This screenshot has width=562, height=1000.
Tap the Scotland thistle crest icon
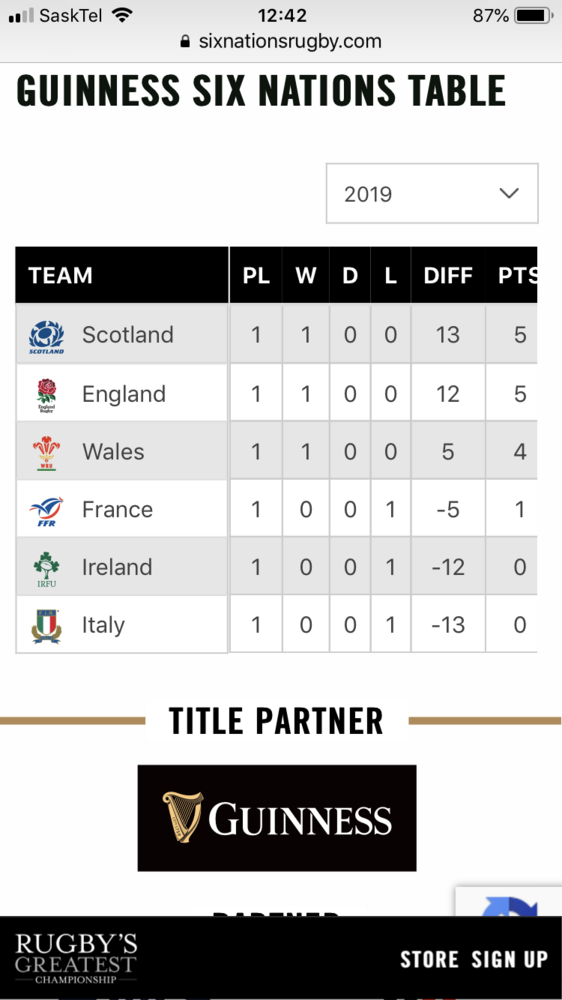click(46, 337)
